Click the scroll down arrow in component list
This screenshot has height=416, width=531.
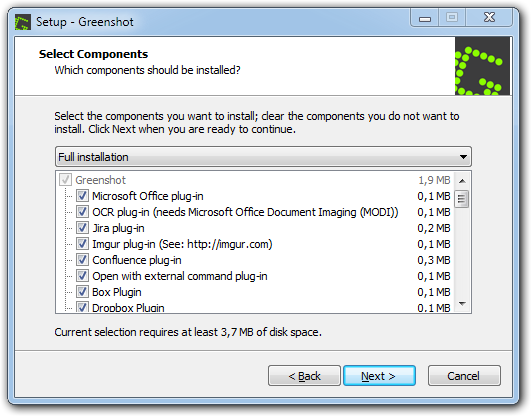point(462,304)
